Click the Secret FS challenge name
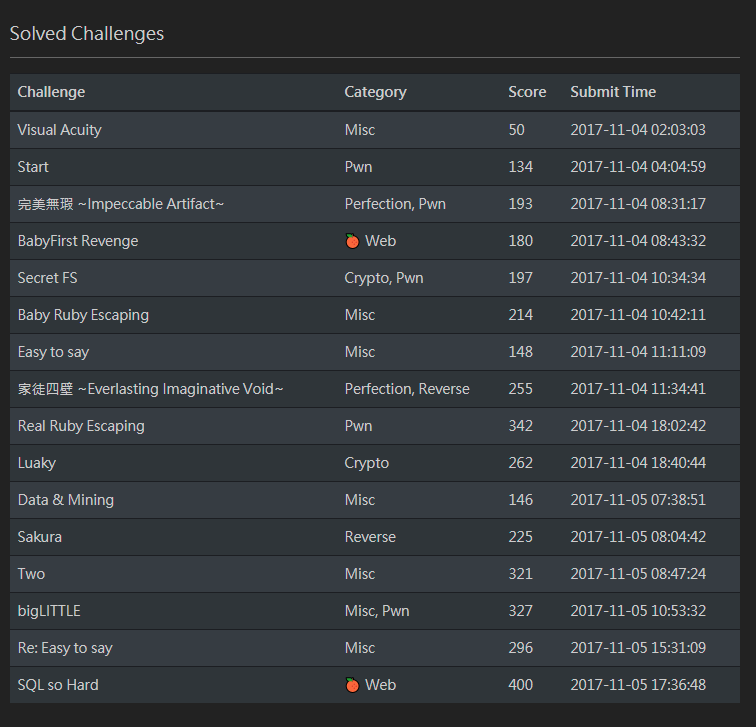This screenshot has height=727, width=756. click(47, 278)
